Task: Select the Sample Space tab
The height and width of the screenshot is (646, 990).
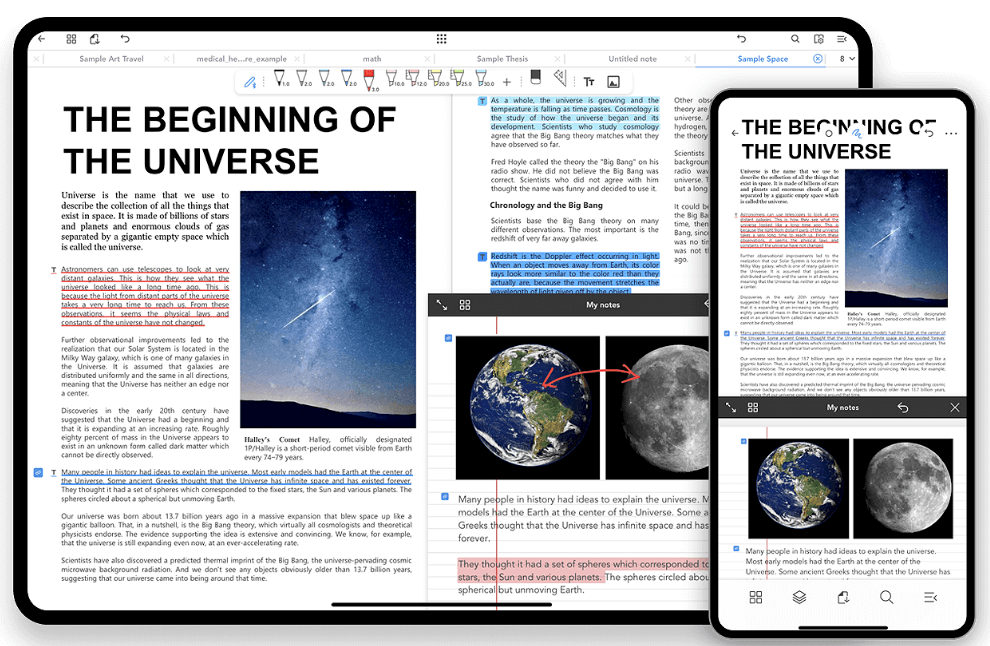Action: (x=763, y=59)
